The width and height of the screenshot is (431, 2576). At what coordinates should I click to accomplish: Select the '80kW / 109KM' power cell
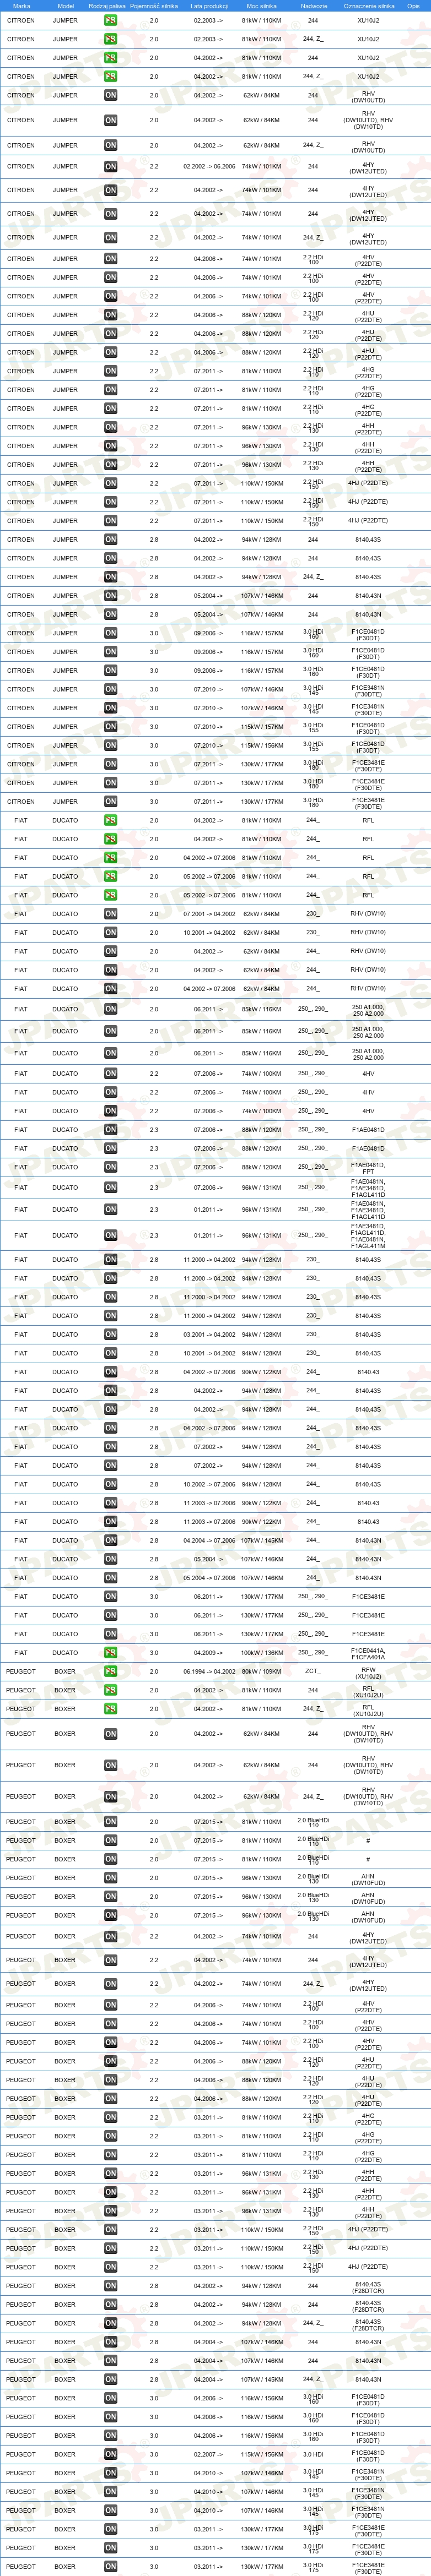[261, 1671]
